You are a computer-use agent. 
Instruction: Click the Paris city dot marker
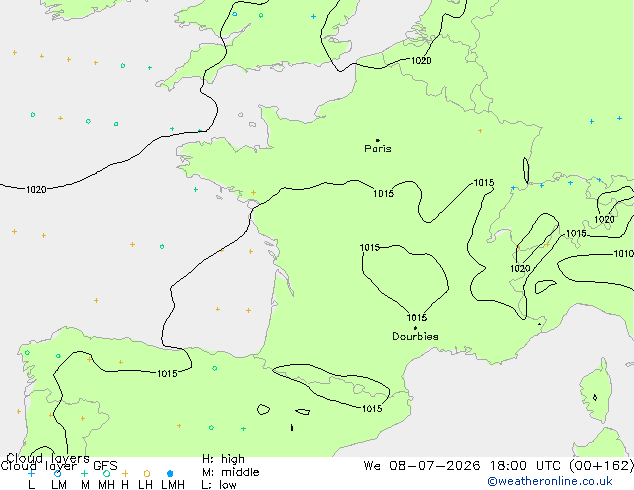click(378, 140)
